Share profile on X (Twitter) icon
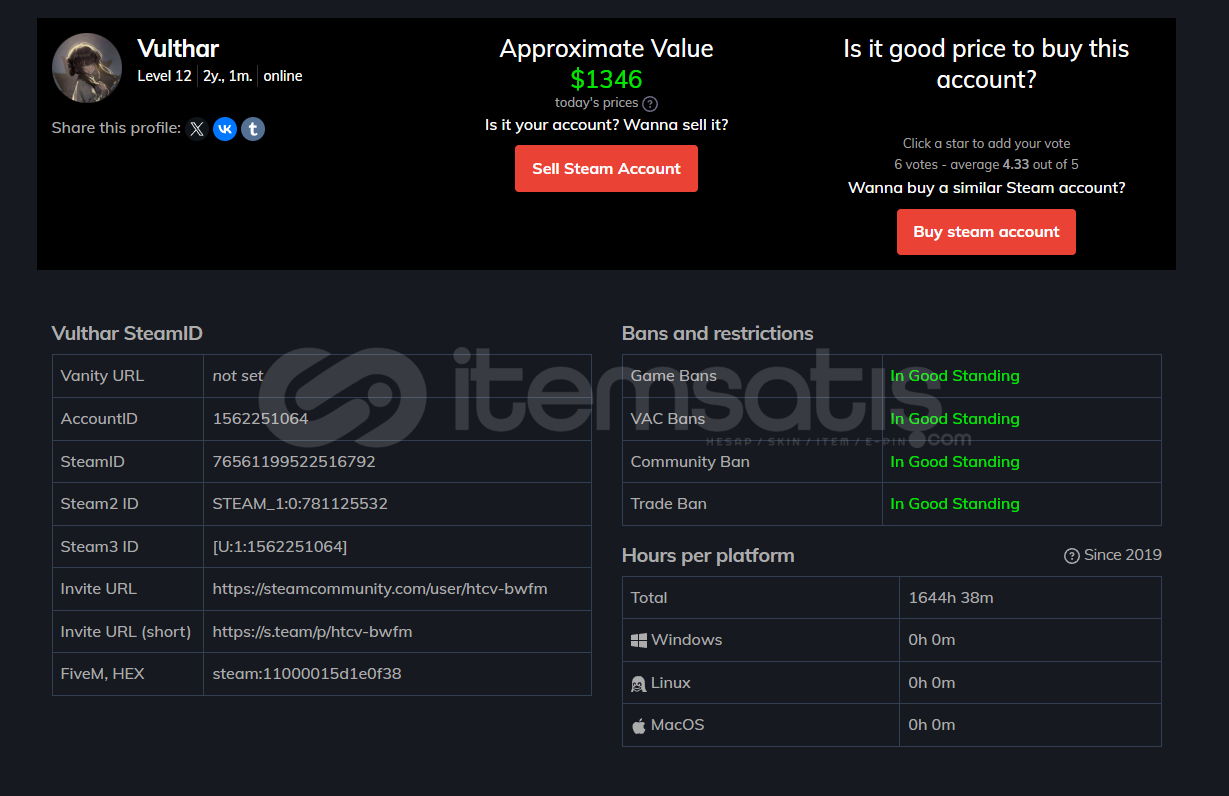 click(197, 129)
